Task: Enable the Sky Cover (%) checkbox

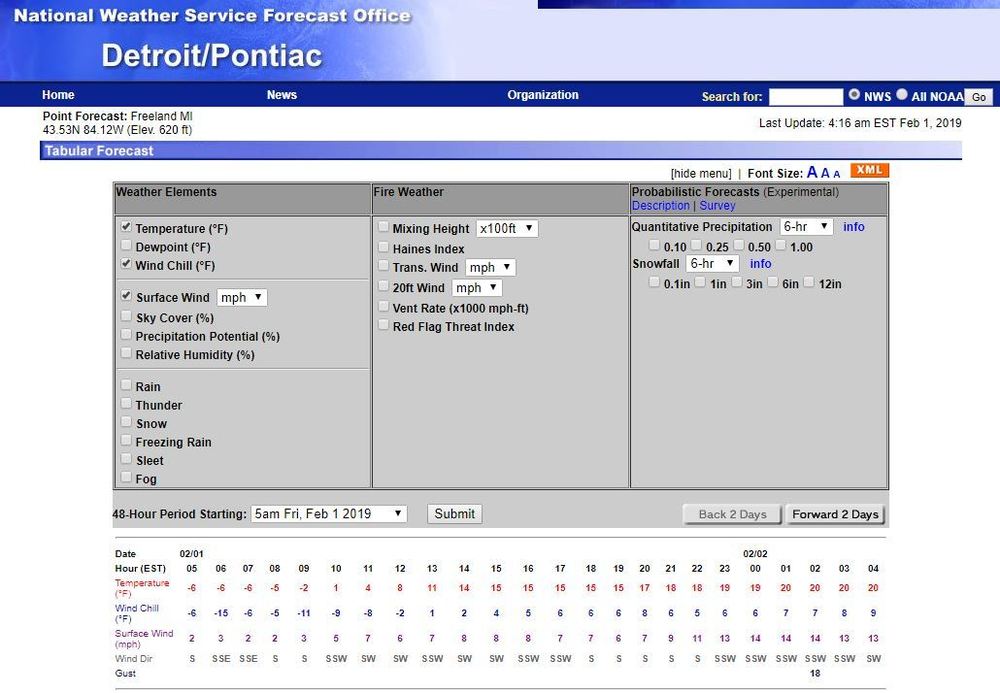Action: point(126,316)
